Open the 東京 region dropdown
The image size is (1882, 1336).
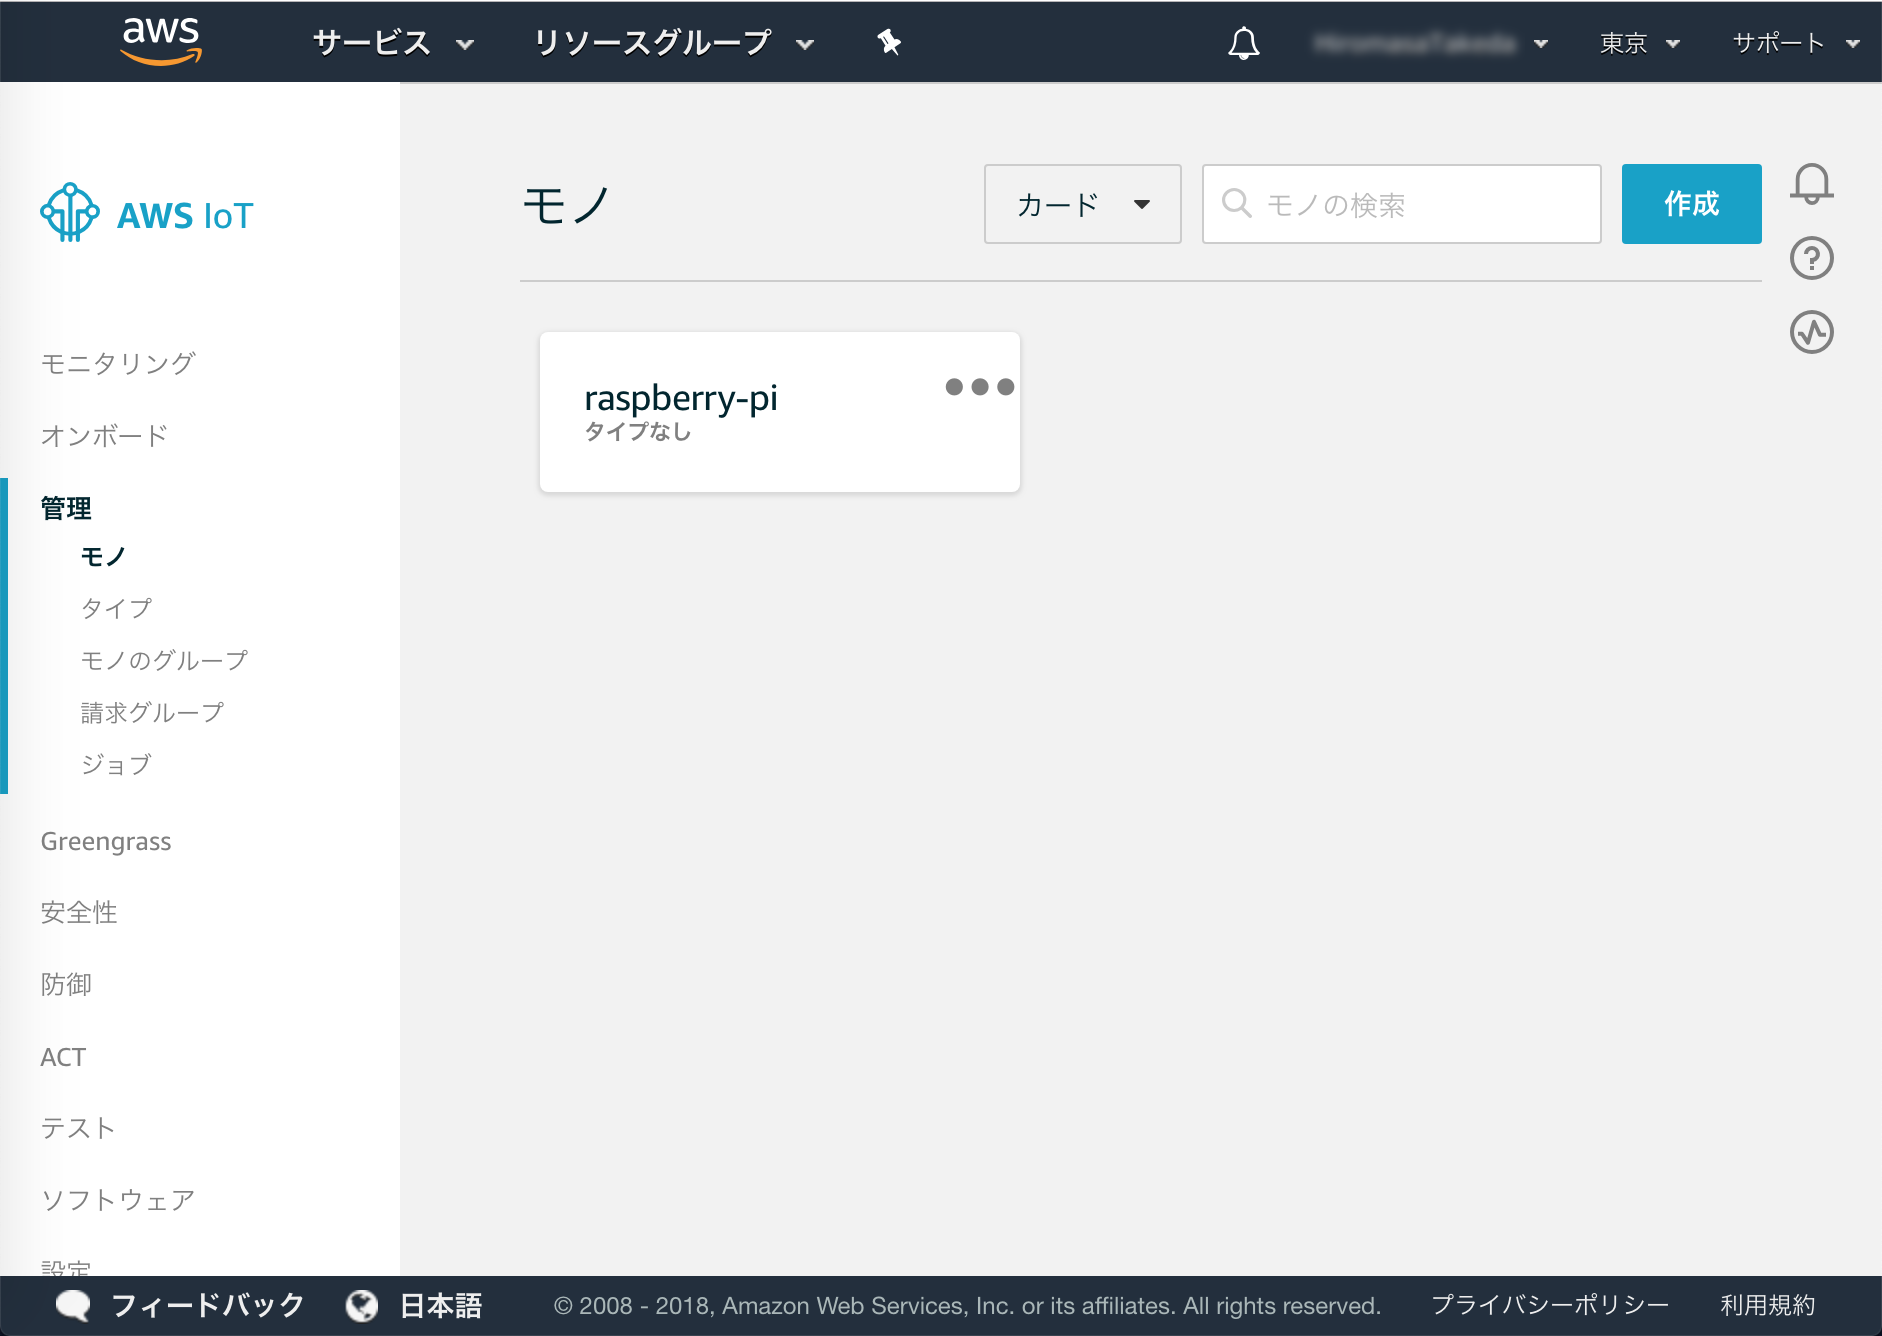1640,43
